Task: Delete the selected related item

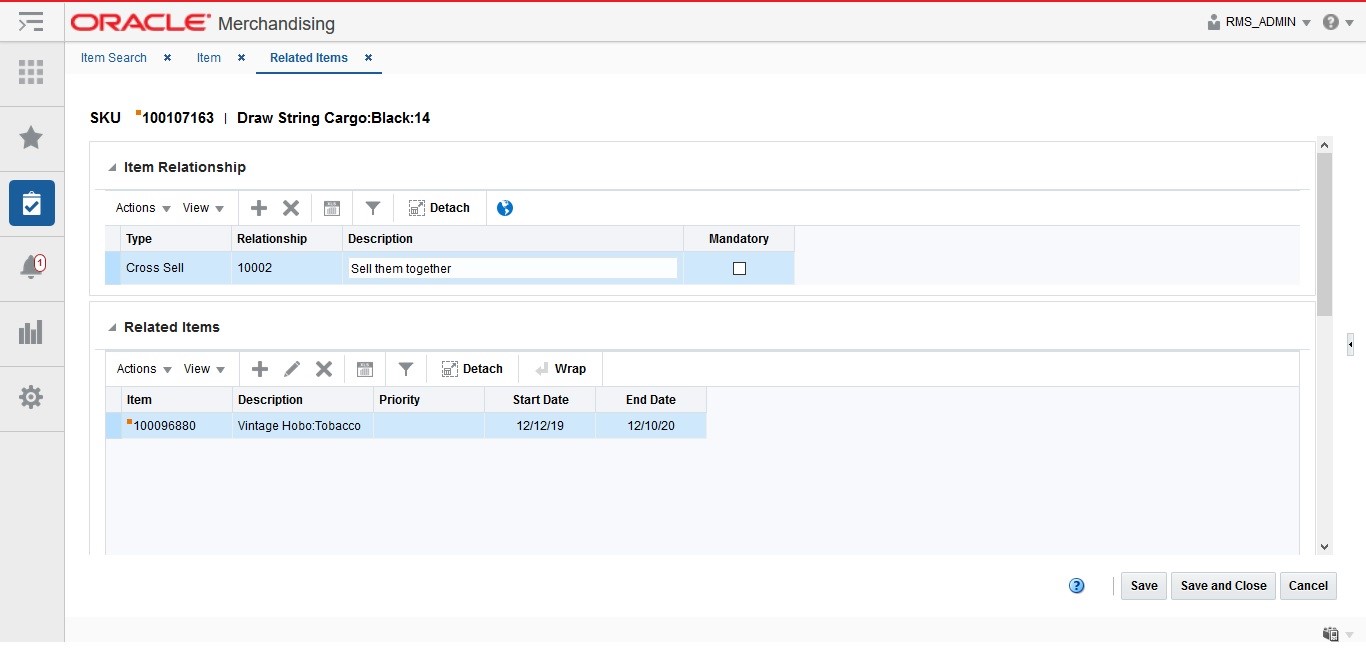Action: [x=324, y=369]
